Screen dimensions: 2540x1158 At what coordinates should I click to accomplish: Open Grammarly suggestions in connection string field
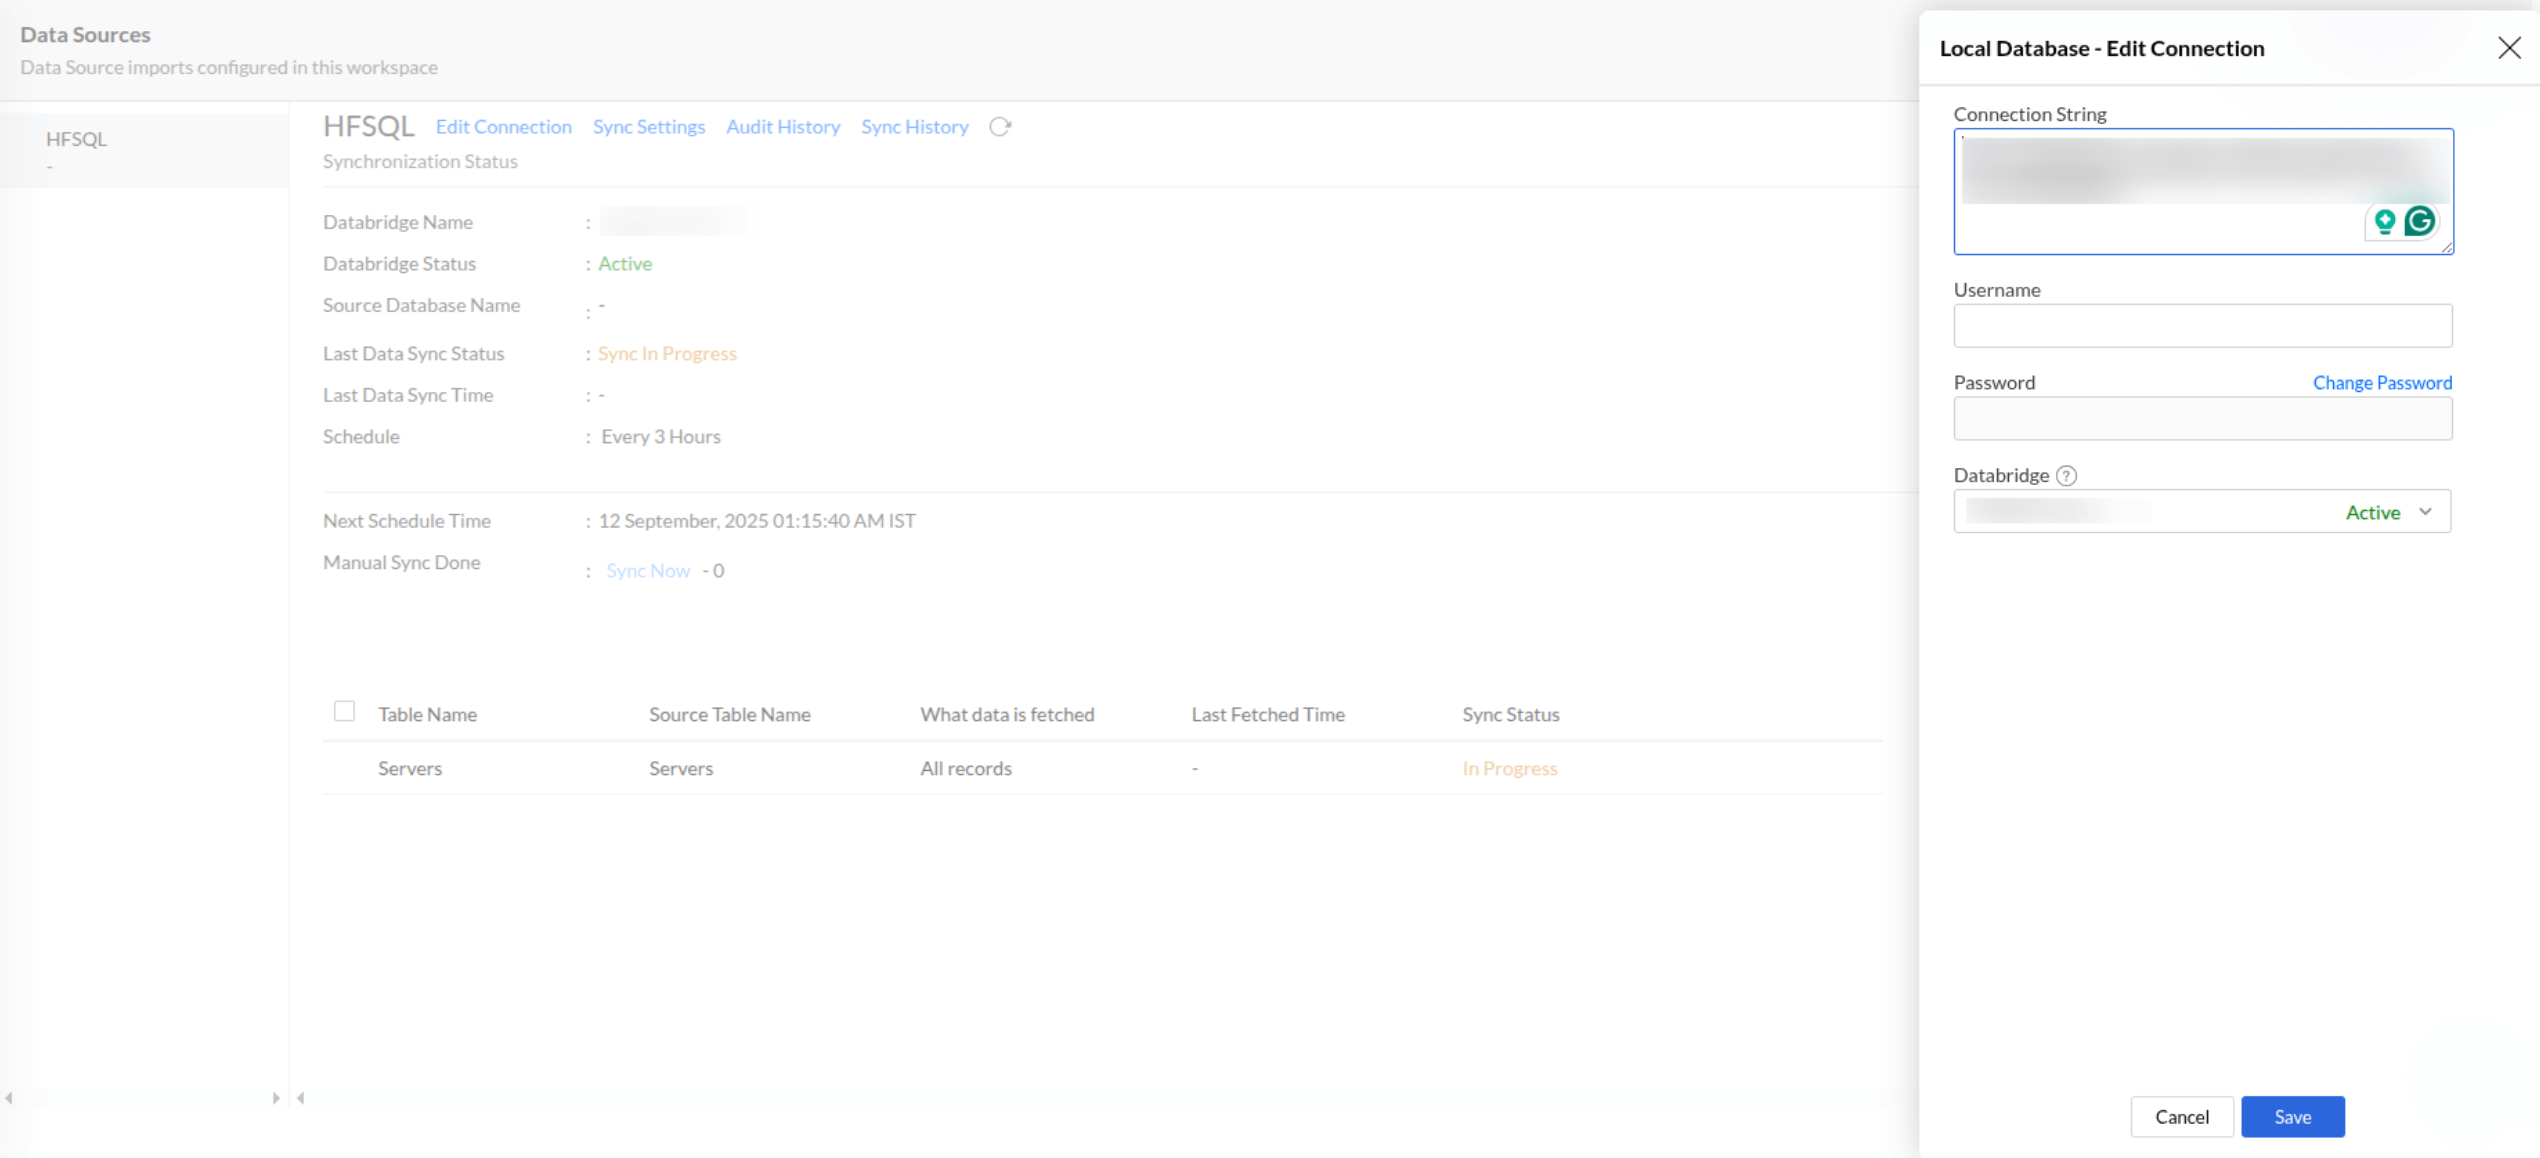pyautogui.click(x=2419, y=222)
